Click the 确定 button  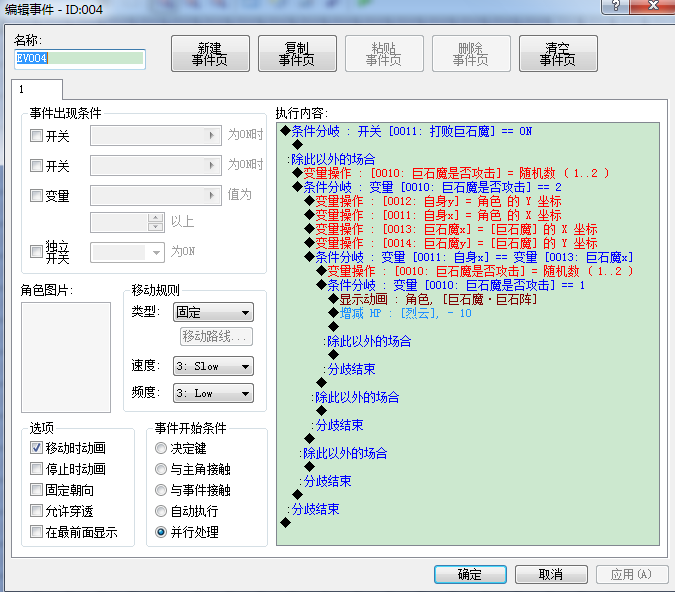point(470,574)
